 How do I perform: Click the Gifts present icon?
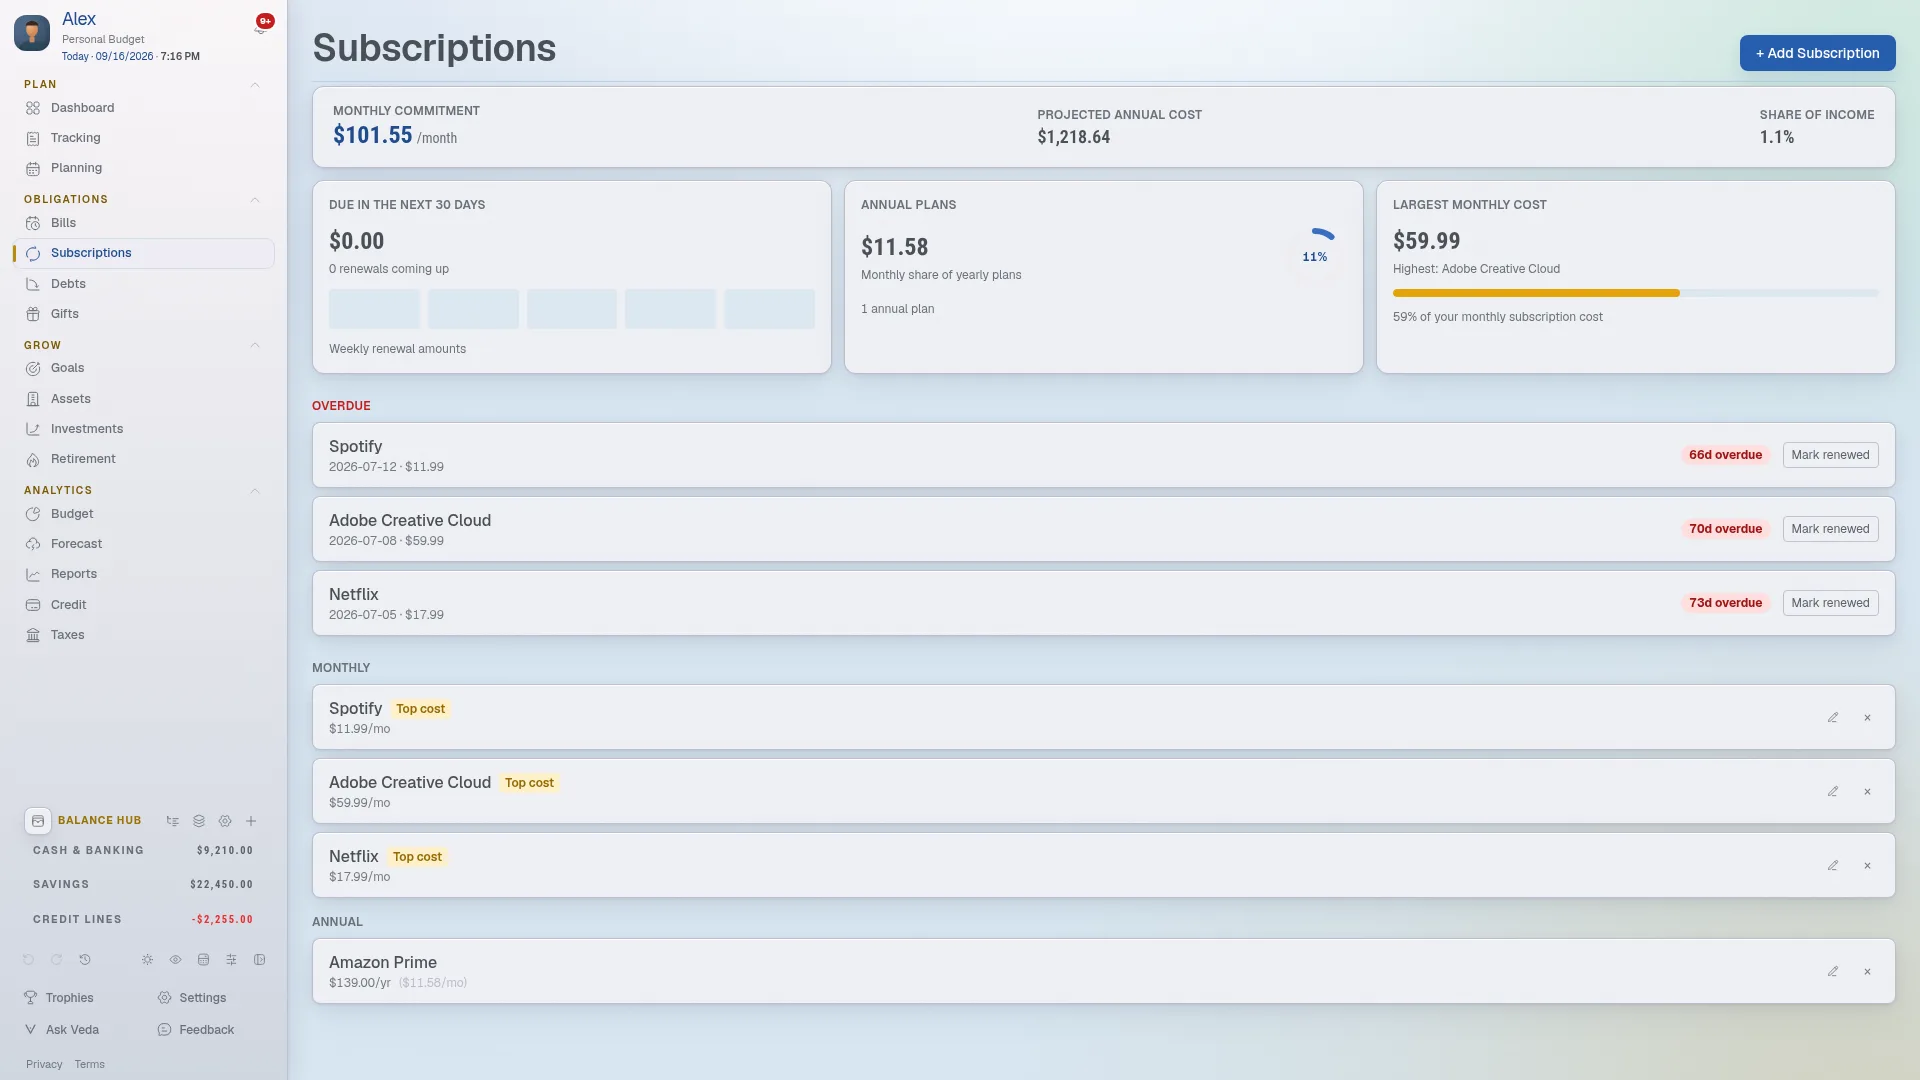(x=33, y=314)
